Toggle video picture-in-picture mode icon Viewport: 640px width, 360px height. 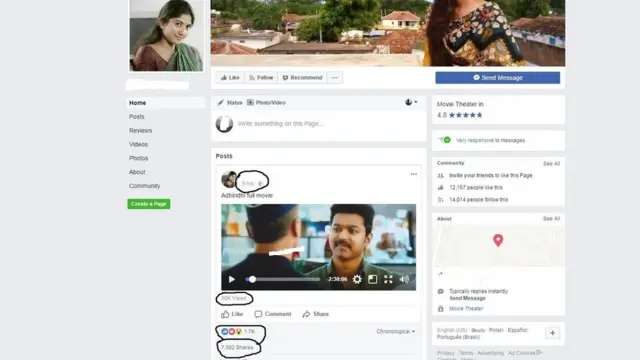coord(373,279)
